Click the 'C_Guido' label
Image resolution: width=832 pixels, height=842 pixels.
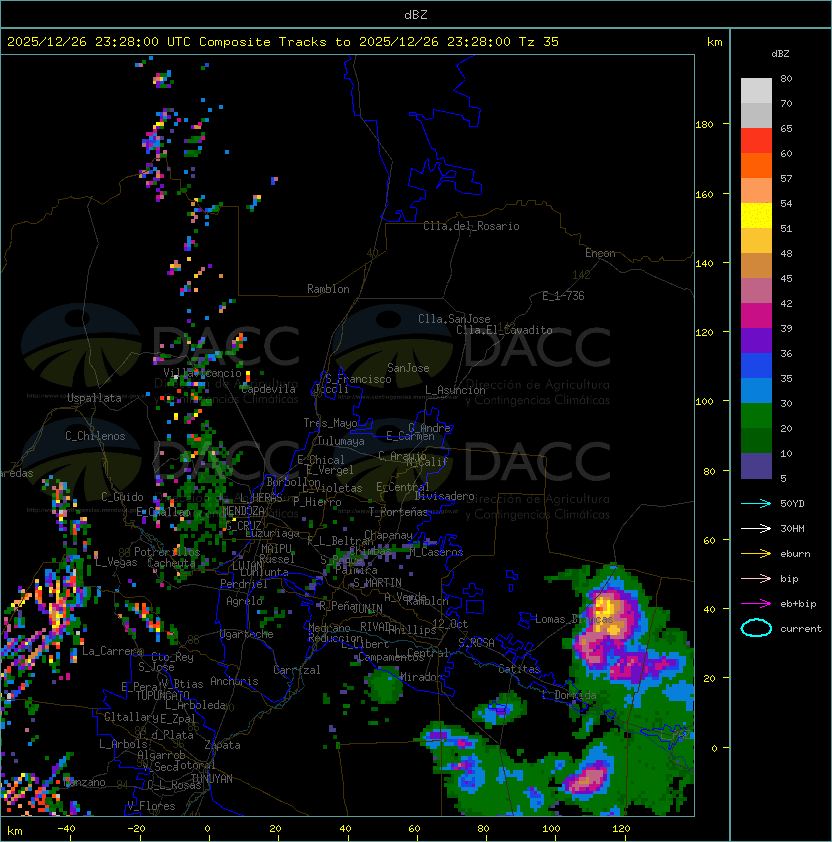click(122, 497)
